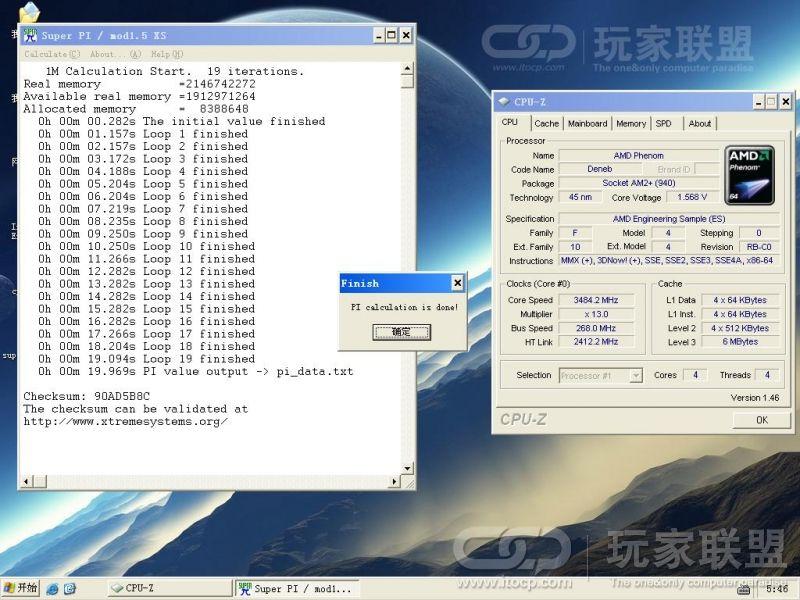Close the Finish dialog with X
Screen dimensions: 800x600
pos(458,283)
